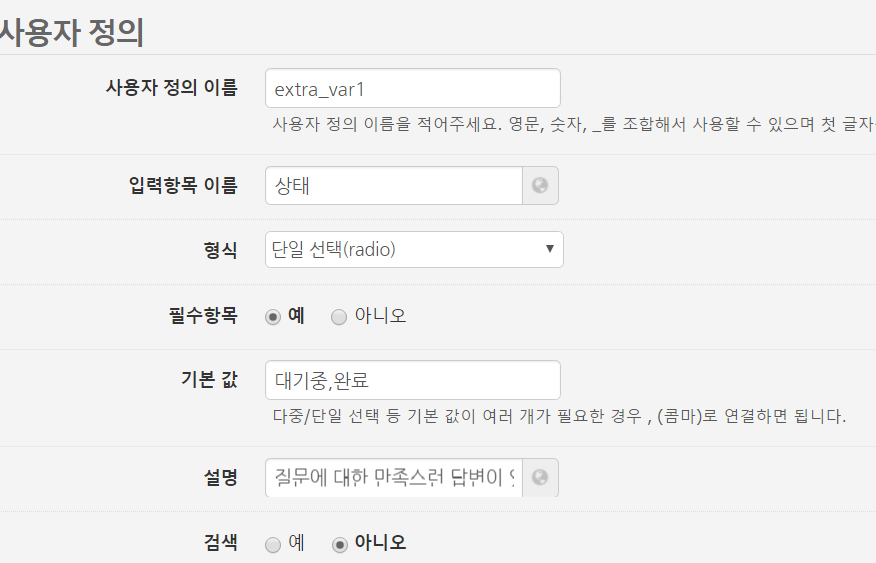Open the 형식 dropdown showing 단일 선택(radio)
Viewport: 876px width, 563px height.
pos(414,250)
